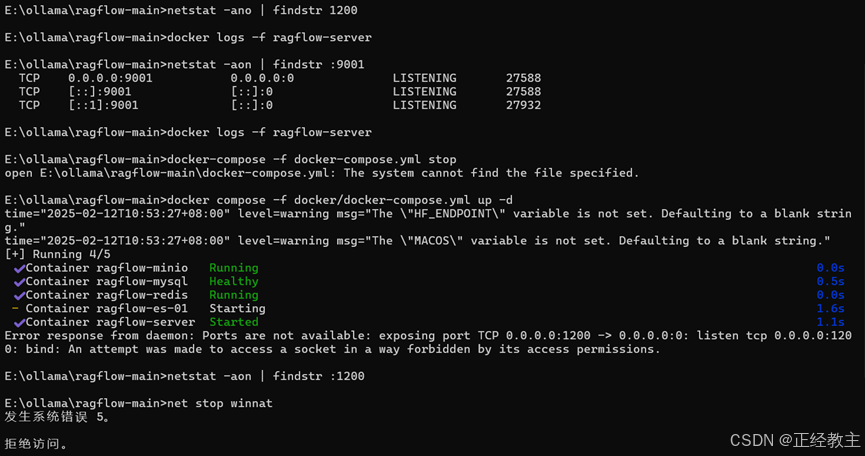Click the checkmark beside Container ragflow-redis

point(19,296)
